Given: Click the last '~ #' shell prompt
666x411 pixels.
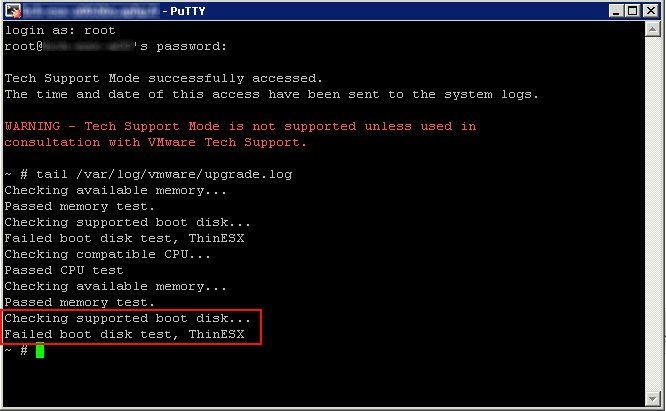Looking at the screenshot, I should click(x=16, y=350).
